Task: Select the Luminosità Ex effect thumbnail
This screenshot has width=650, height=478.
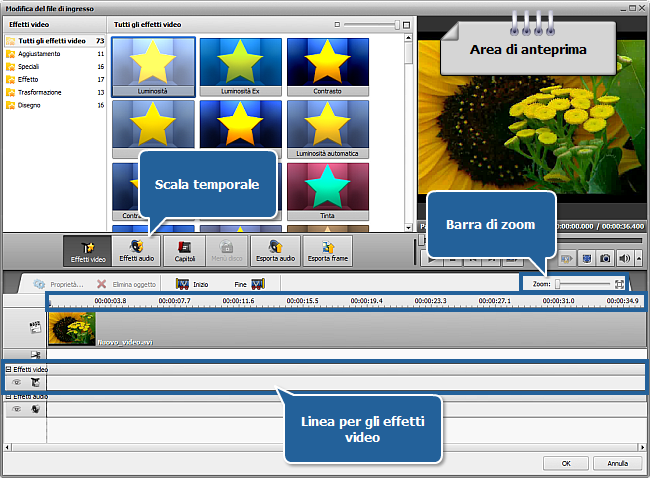Action: tap(240, 67)
